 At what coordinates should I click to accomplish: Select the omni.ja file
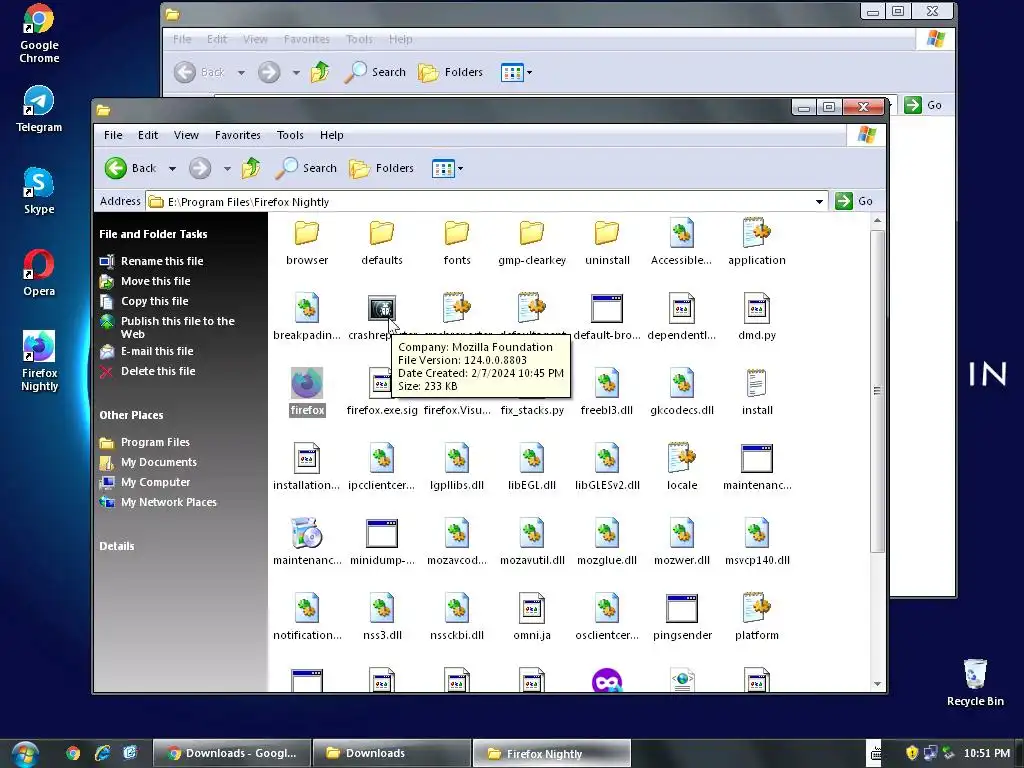(x=532, y=617)
